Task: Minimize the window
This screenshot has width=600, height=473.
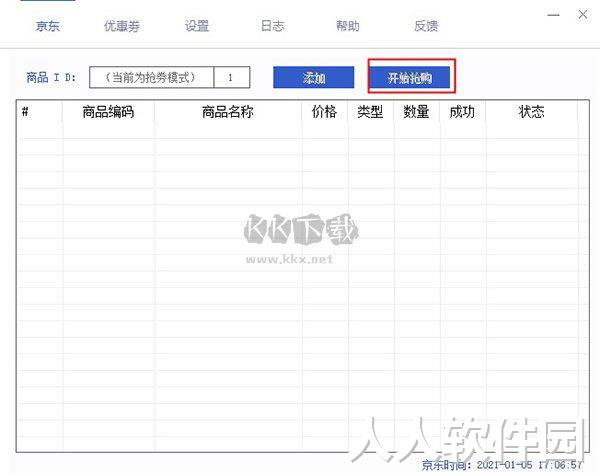Action: (553, 15)
